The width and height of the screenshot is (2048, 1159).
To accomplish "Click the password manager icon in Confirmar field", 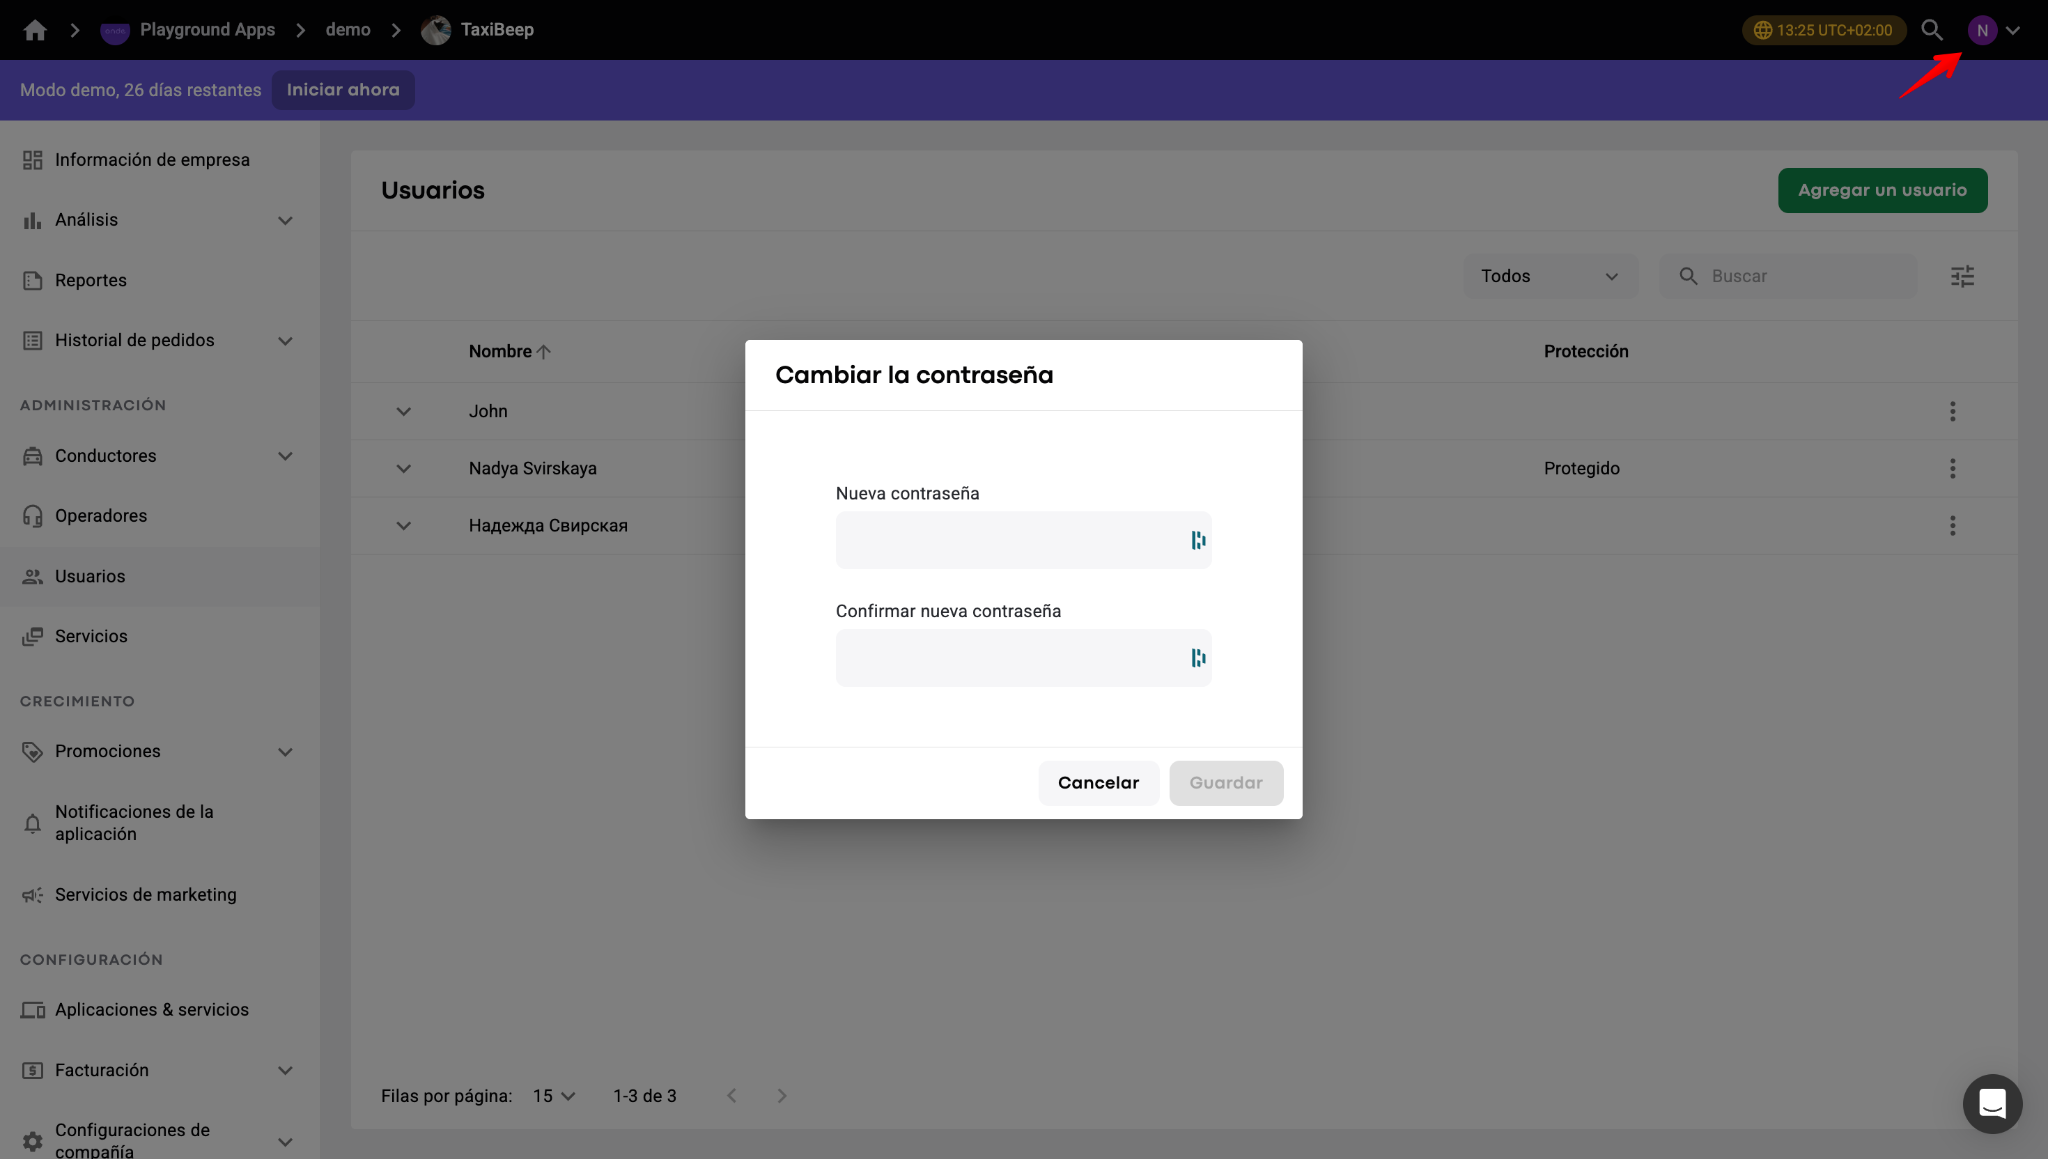I will tap(1198, 658).
